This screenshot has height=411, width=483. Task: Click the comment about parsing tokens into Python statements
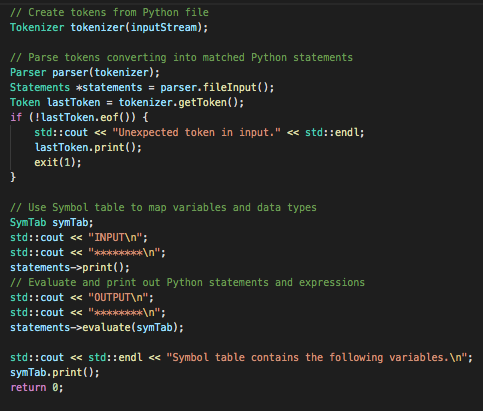pyautogui.click(x=181, y=57)
